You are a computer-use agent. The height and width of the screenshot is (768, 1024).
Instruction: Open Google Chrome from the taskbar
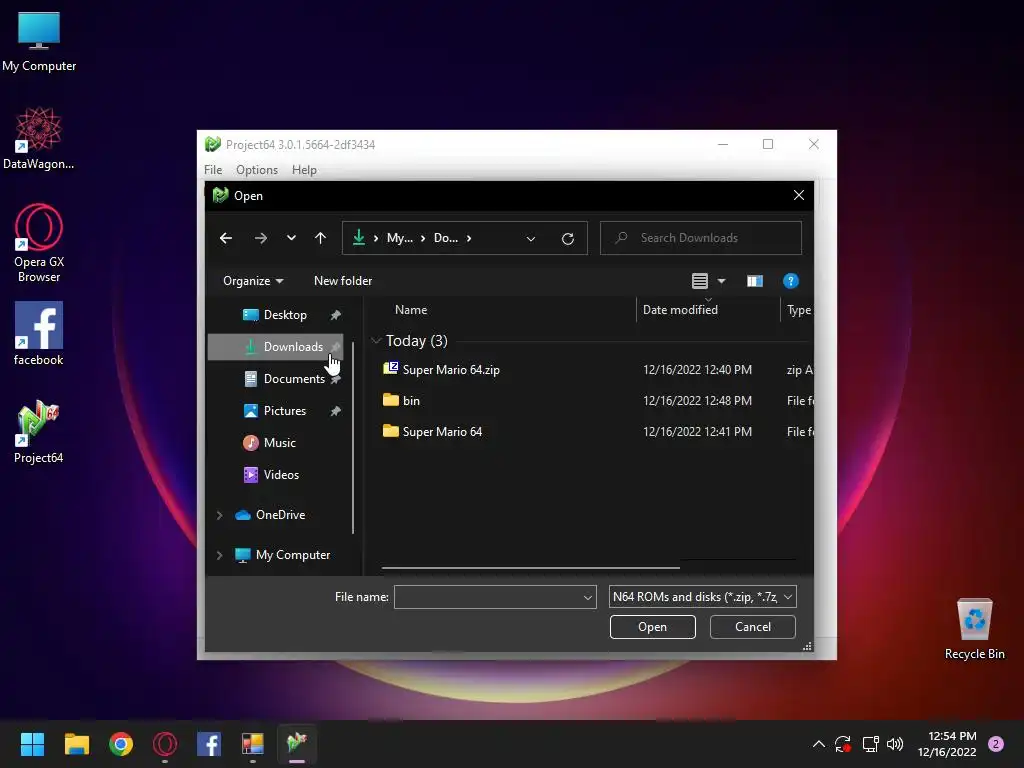tap(121, 744)
